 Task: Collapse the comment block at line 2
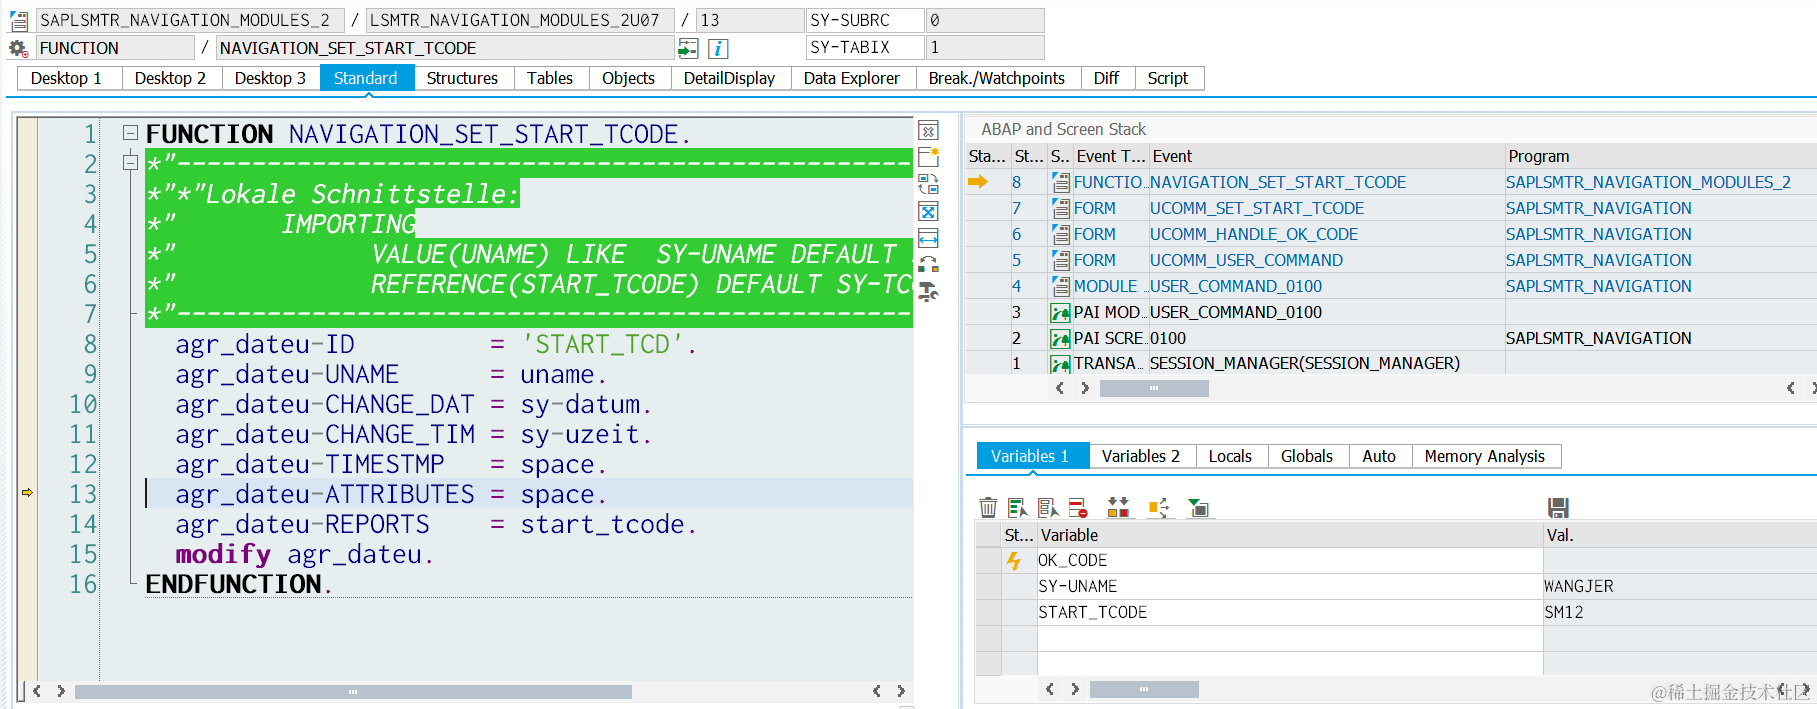coord(130,162)
